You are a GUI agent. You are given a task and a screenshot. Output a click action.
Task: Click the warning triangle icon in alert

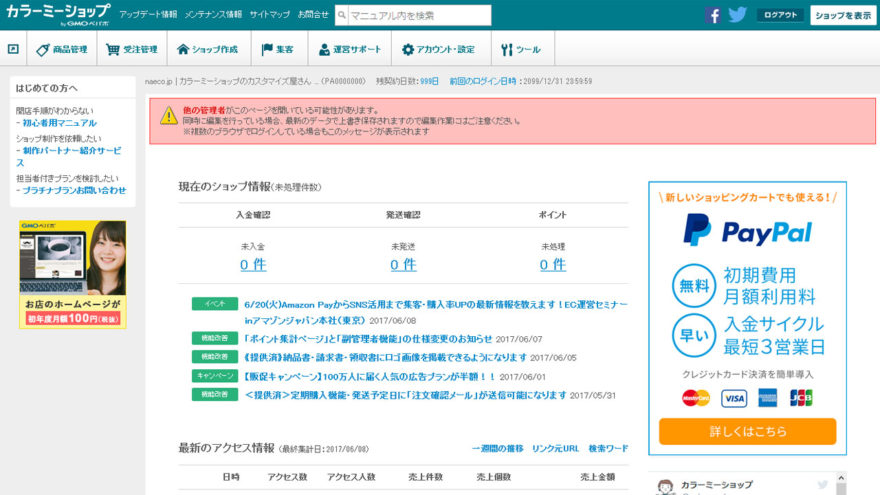[x=168, y=116]
